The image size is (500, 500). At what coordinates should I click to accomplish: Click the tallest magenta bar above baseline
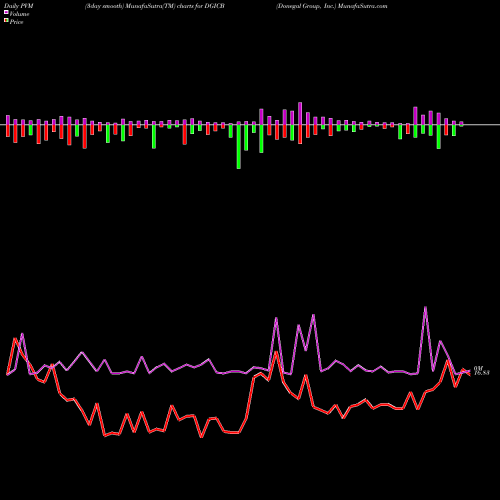300,114
